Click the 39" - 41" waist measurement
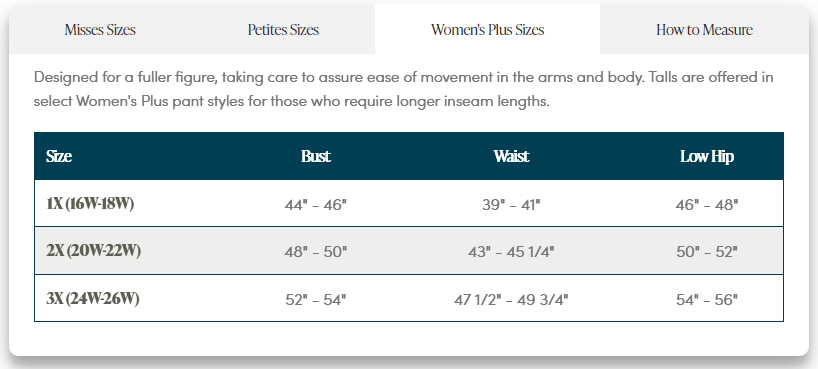 click(511, 205)
